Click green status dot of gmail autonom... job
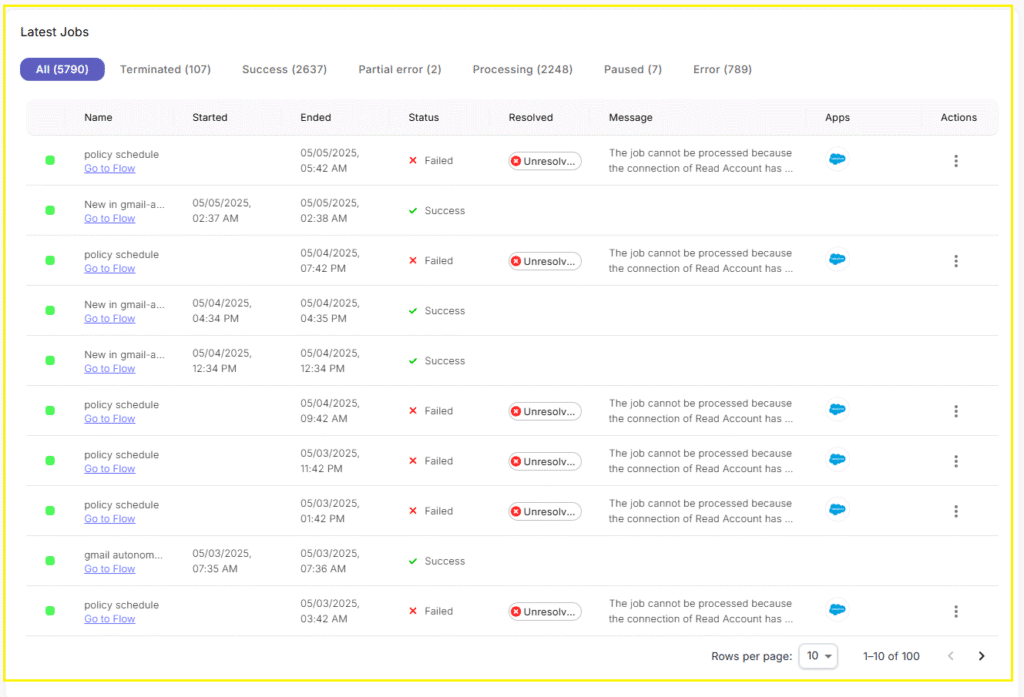1024x697 pixels. (50, 560)
